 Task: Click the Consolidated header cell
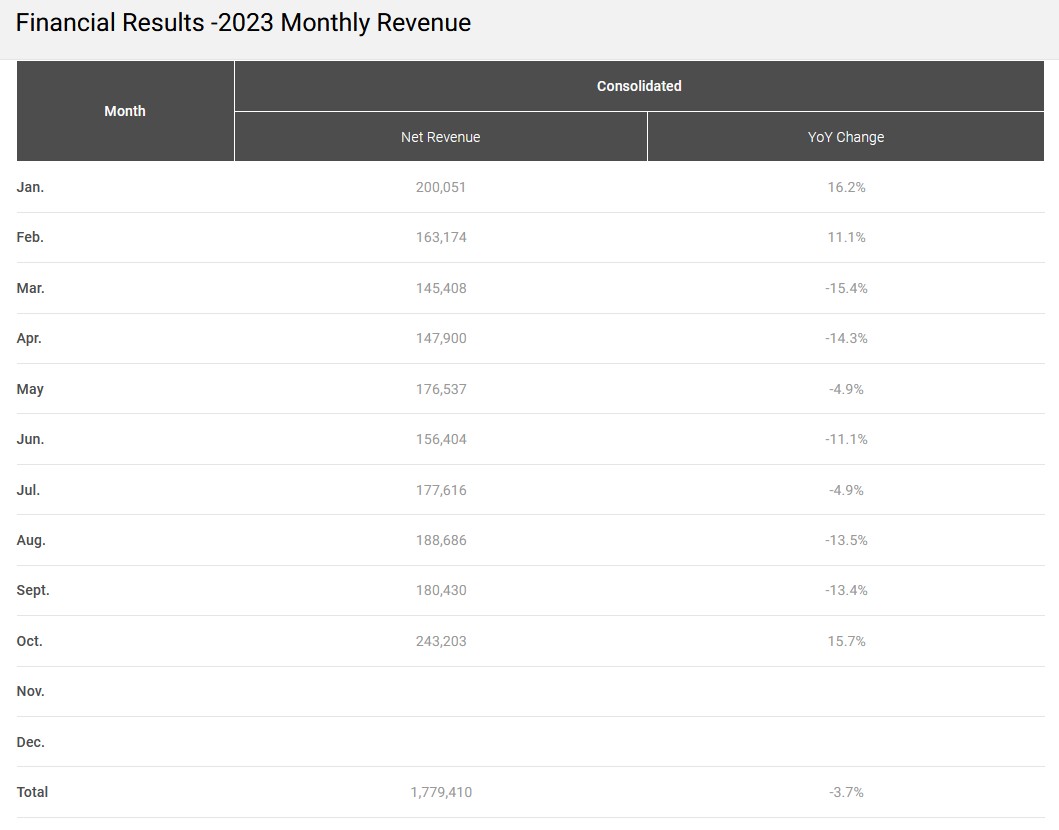639,86
